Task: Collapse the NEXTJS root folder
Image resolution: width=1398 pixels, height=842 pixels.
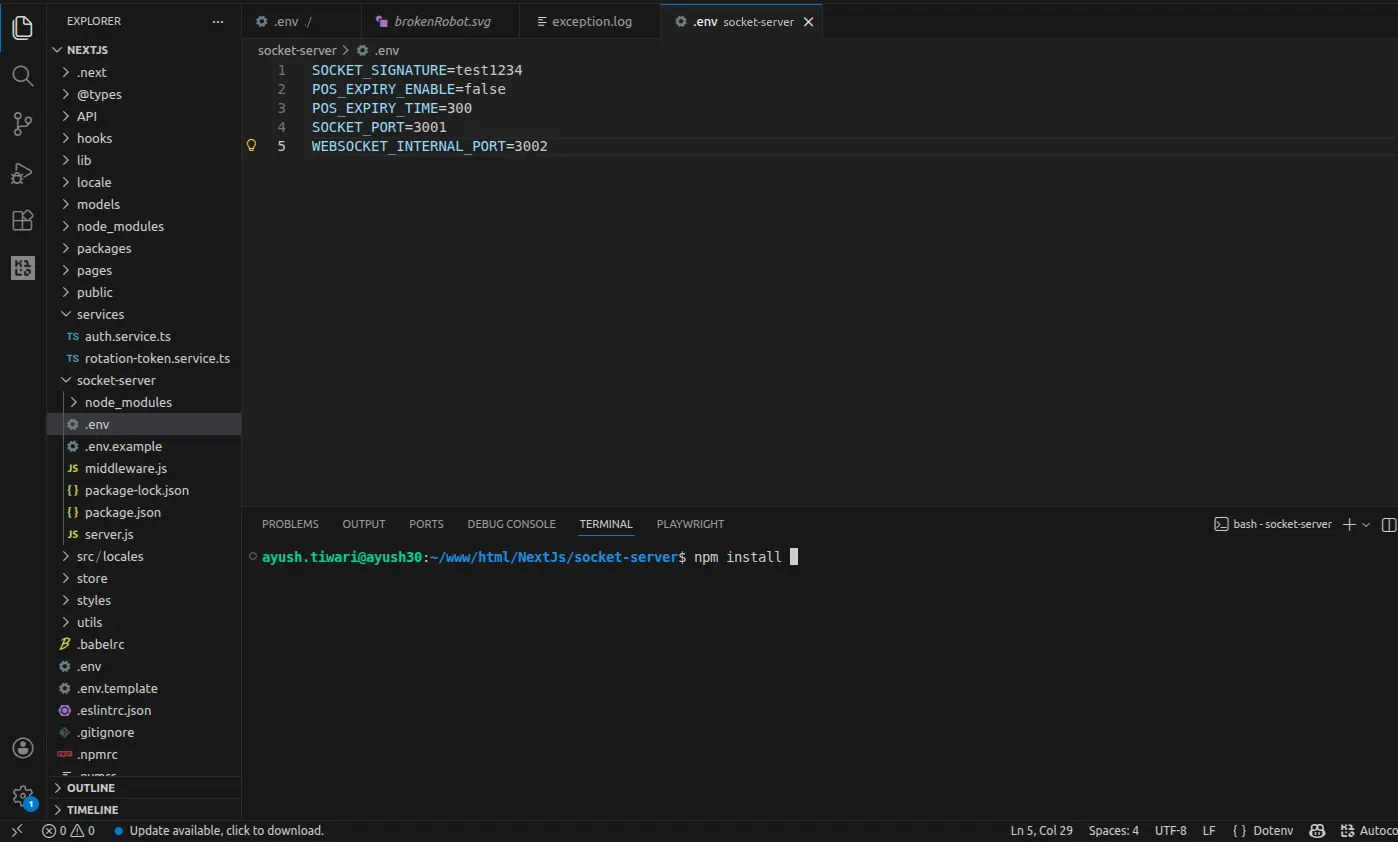Action: pos(87,50)
